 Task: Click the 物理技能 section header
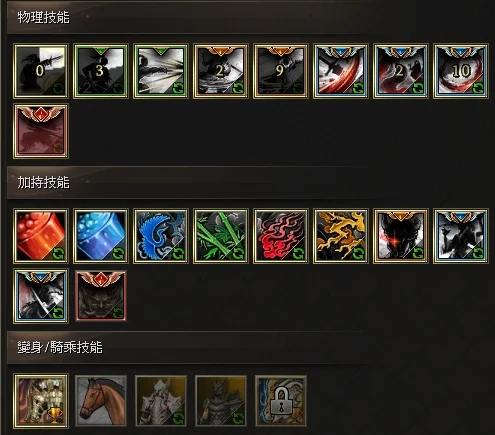coord(44,17)
